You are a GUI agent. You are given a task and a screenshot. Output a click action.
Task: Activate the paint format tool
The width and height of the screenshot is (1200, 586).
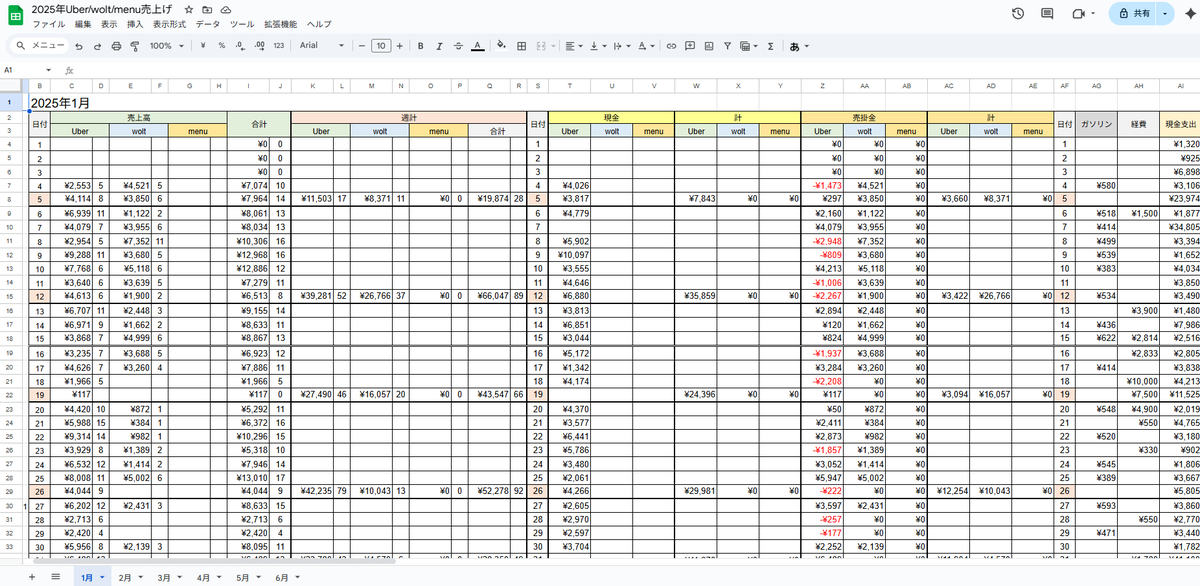pos(134,46)
